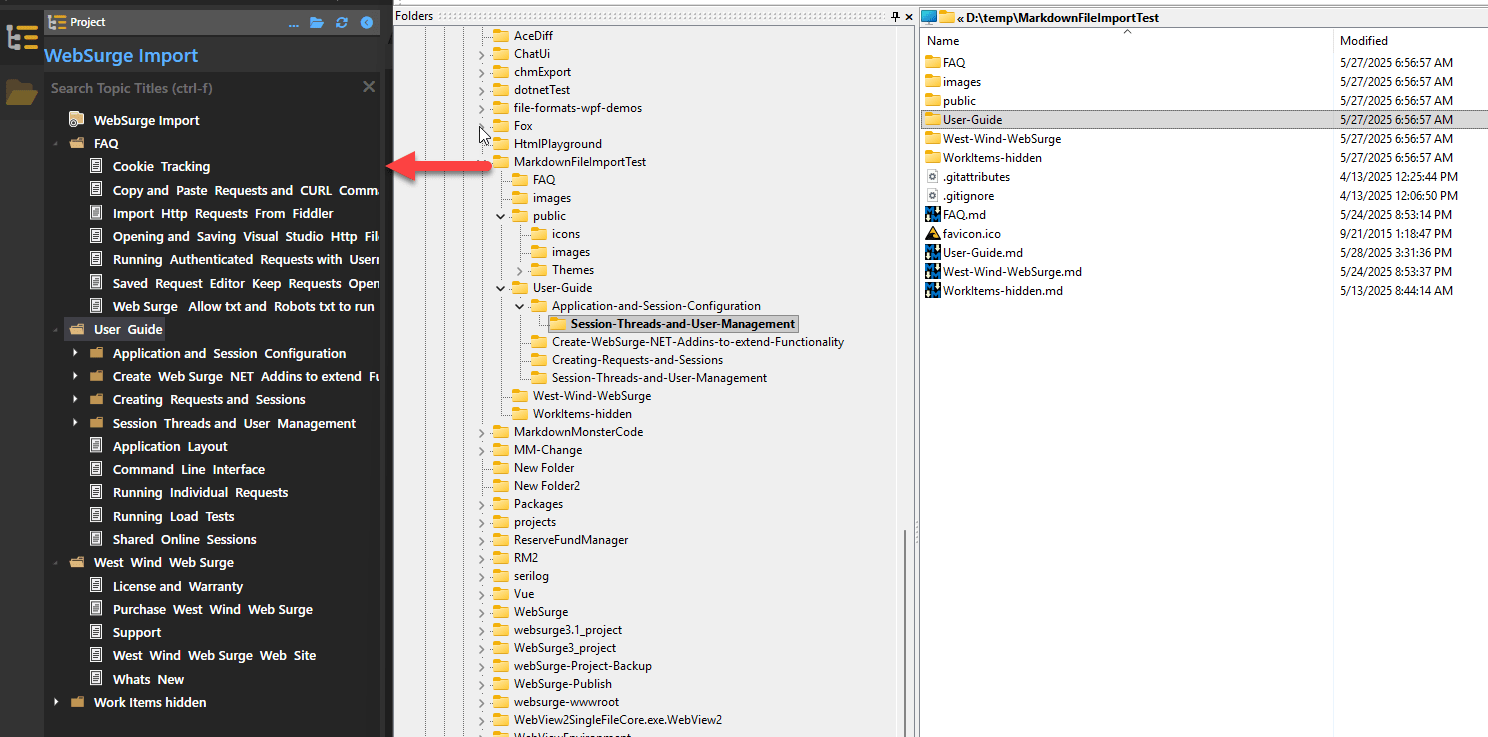Screen dimensions: 1488x737
Task: Expand the MarkdownMonsterCode folder
Action: coord(481,431)
